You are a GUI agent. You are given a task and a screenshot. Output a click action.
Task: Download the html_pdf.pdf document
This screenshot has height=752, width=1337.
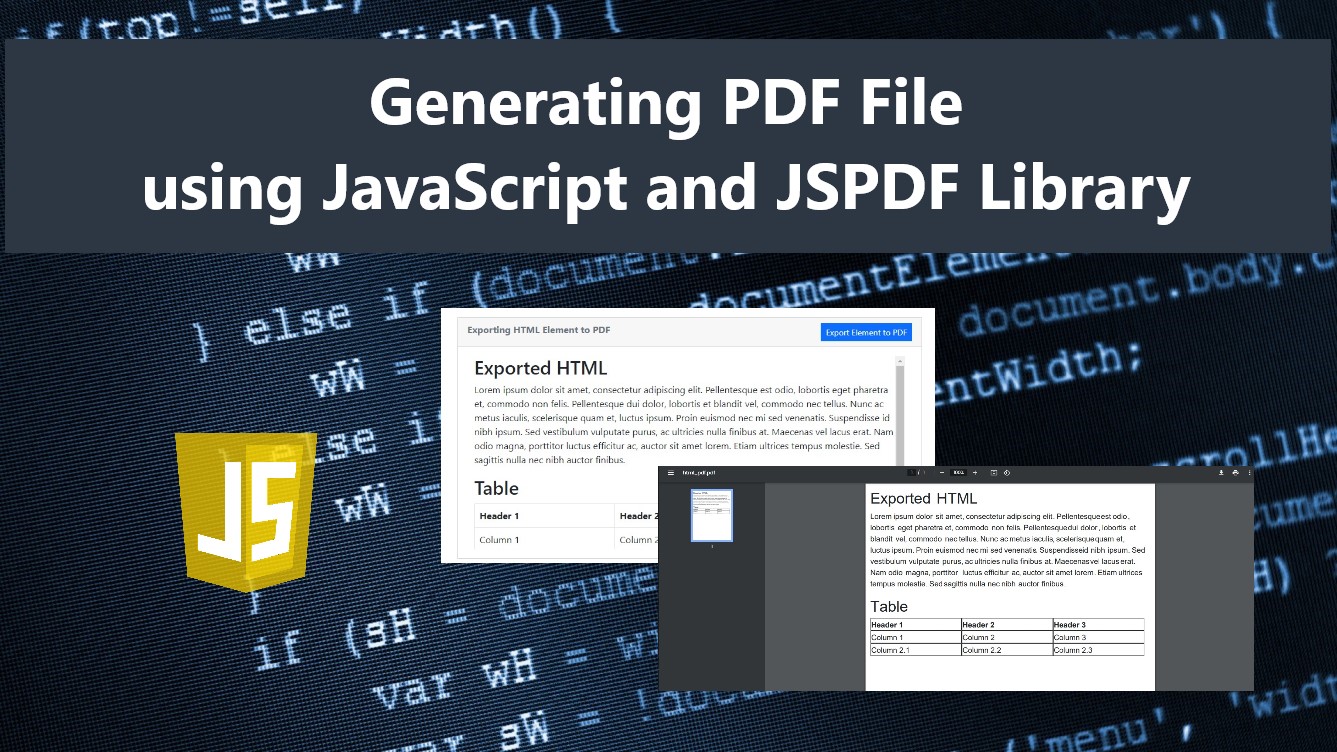1221,472
